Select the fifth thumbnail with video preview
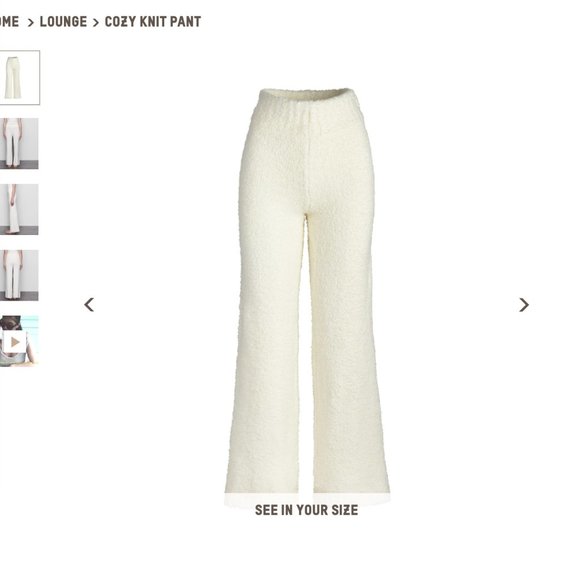This screenshot has height=580, width=580. (19, 341)
